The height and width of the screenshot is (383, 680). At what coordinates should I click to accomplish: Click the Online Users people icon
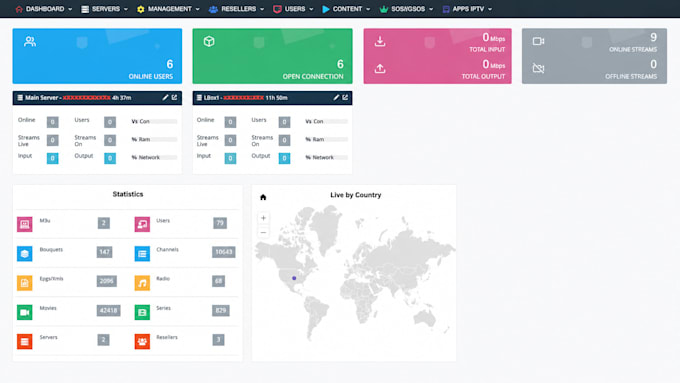[x=30, y=41]
